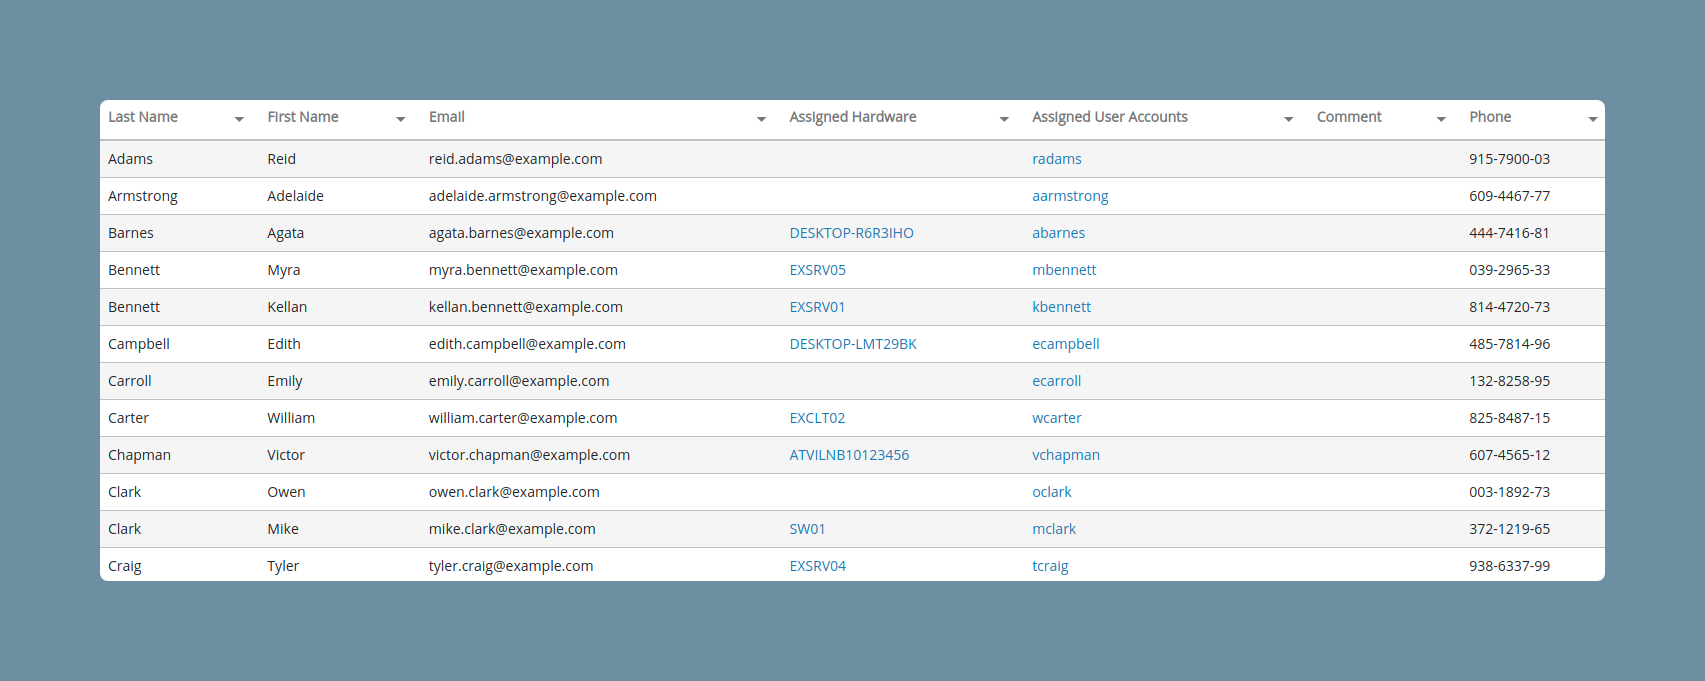Open the oclark user account link
This screenshot has width=1705, height=681.
1052,492
